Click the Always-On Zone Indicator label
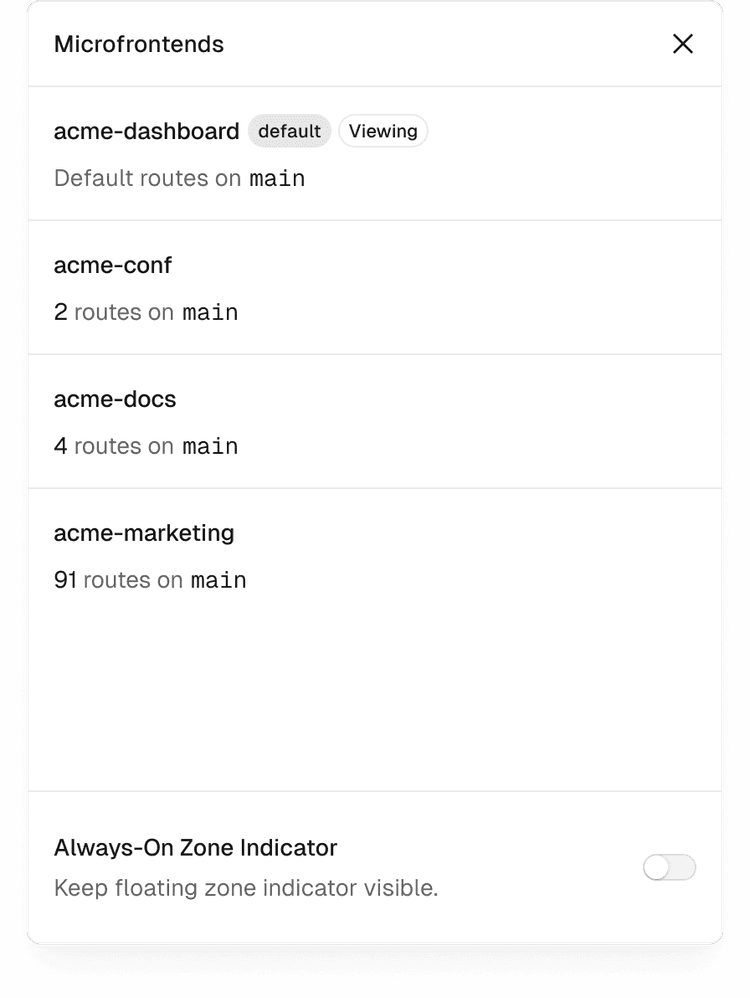 (195, 848)
